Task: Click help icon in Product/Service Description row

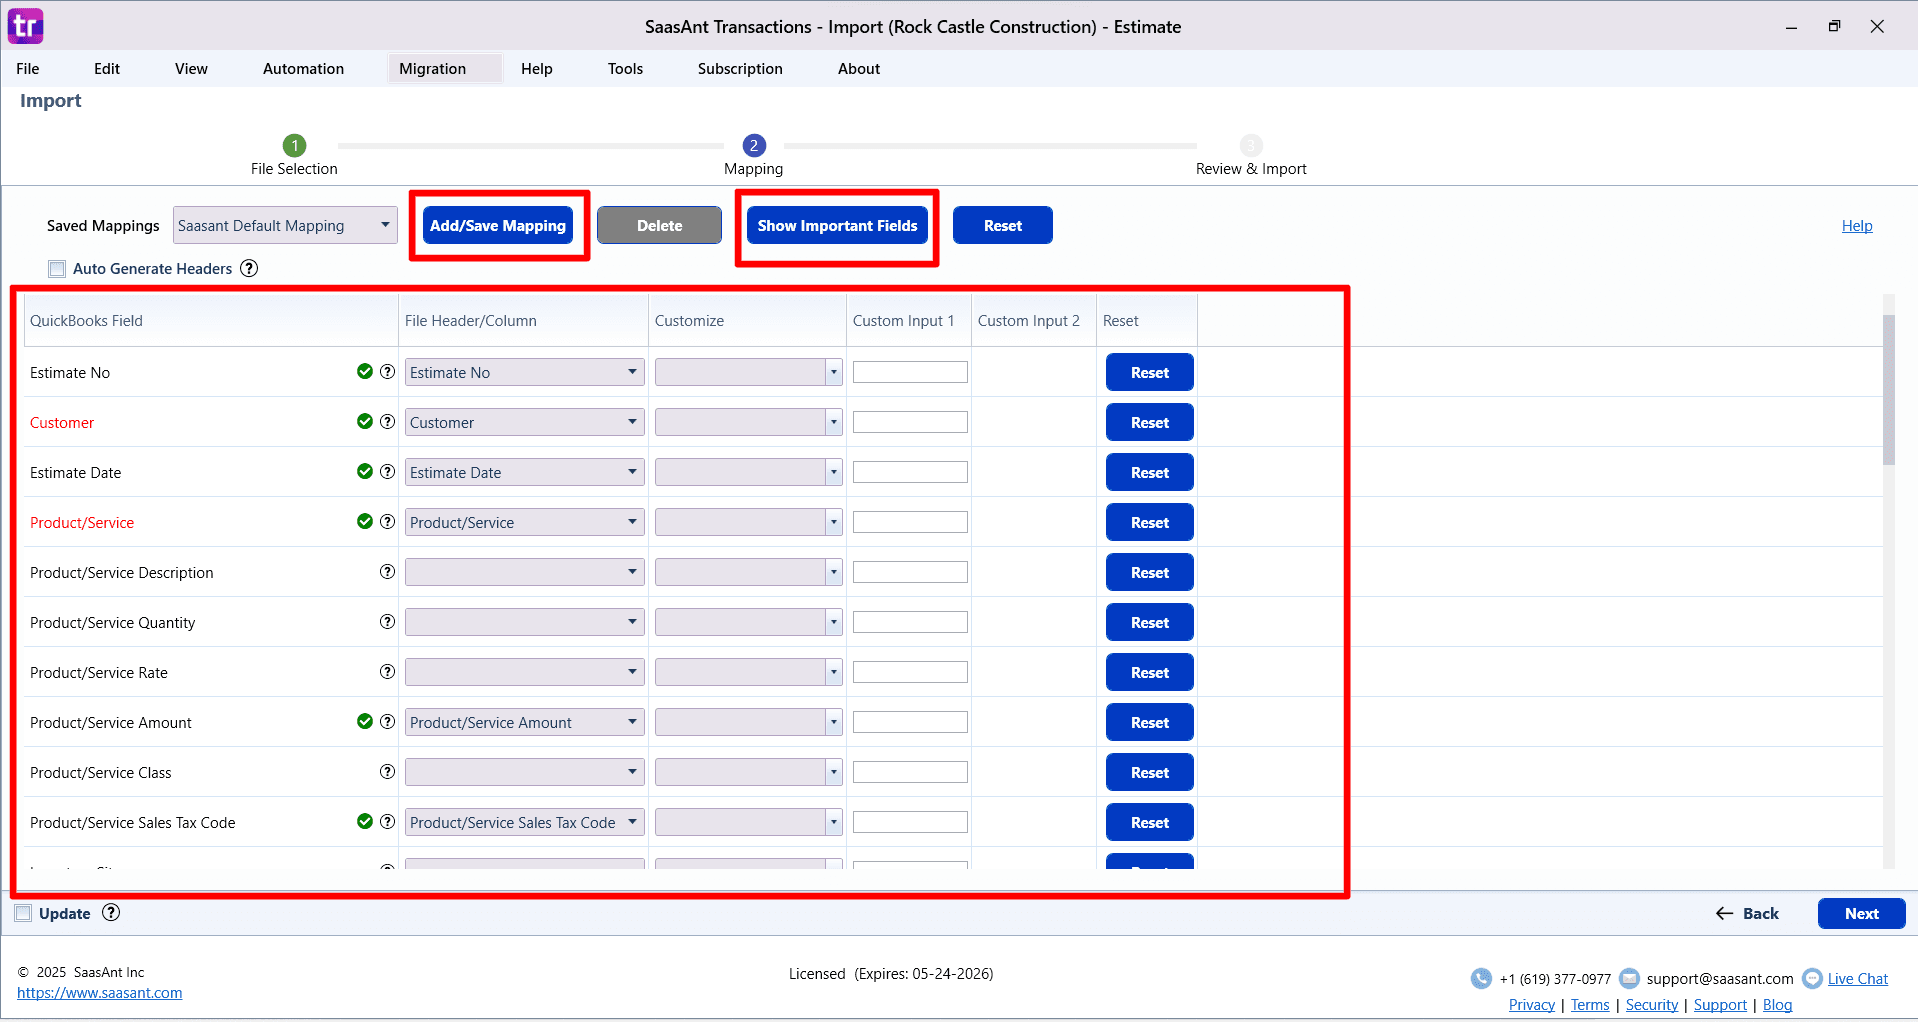Action: [x=387, y=572]
